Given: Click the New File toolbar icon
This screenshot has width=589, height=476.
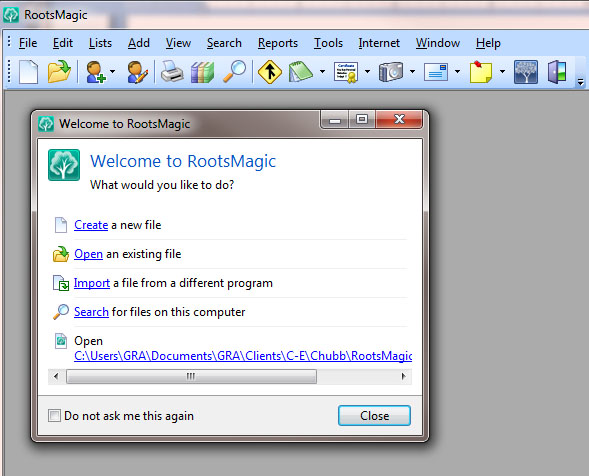Looking at the screenshot, I should pos(29,71).
